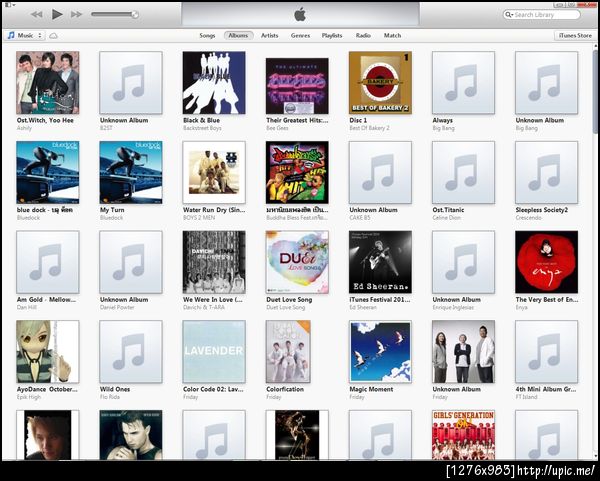Viewport: 600px width, 481px height.
Task: Open the Duet Love Song album cover
Action: click(x=297, y=262)
